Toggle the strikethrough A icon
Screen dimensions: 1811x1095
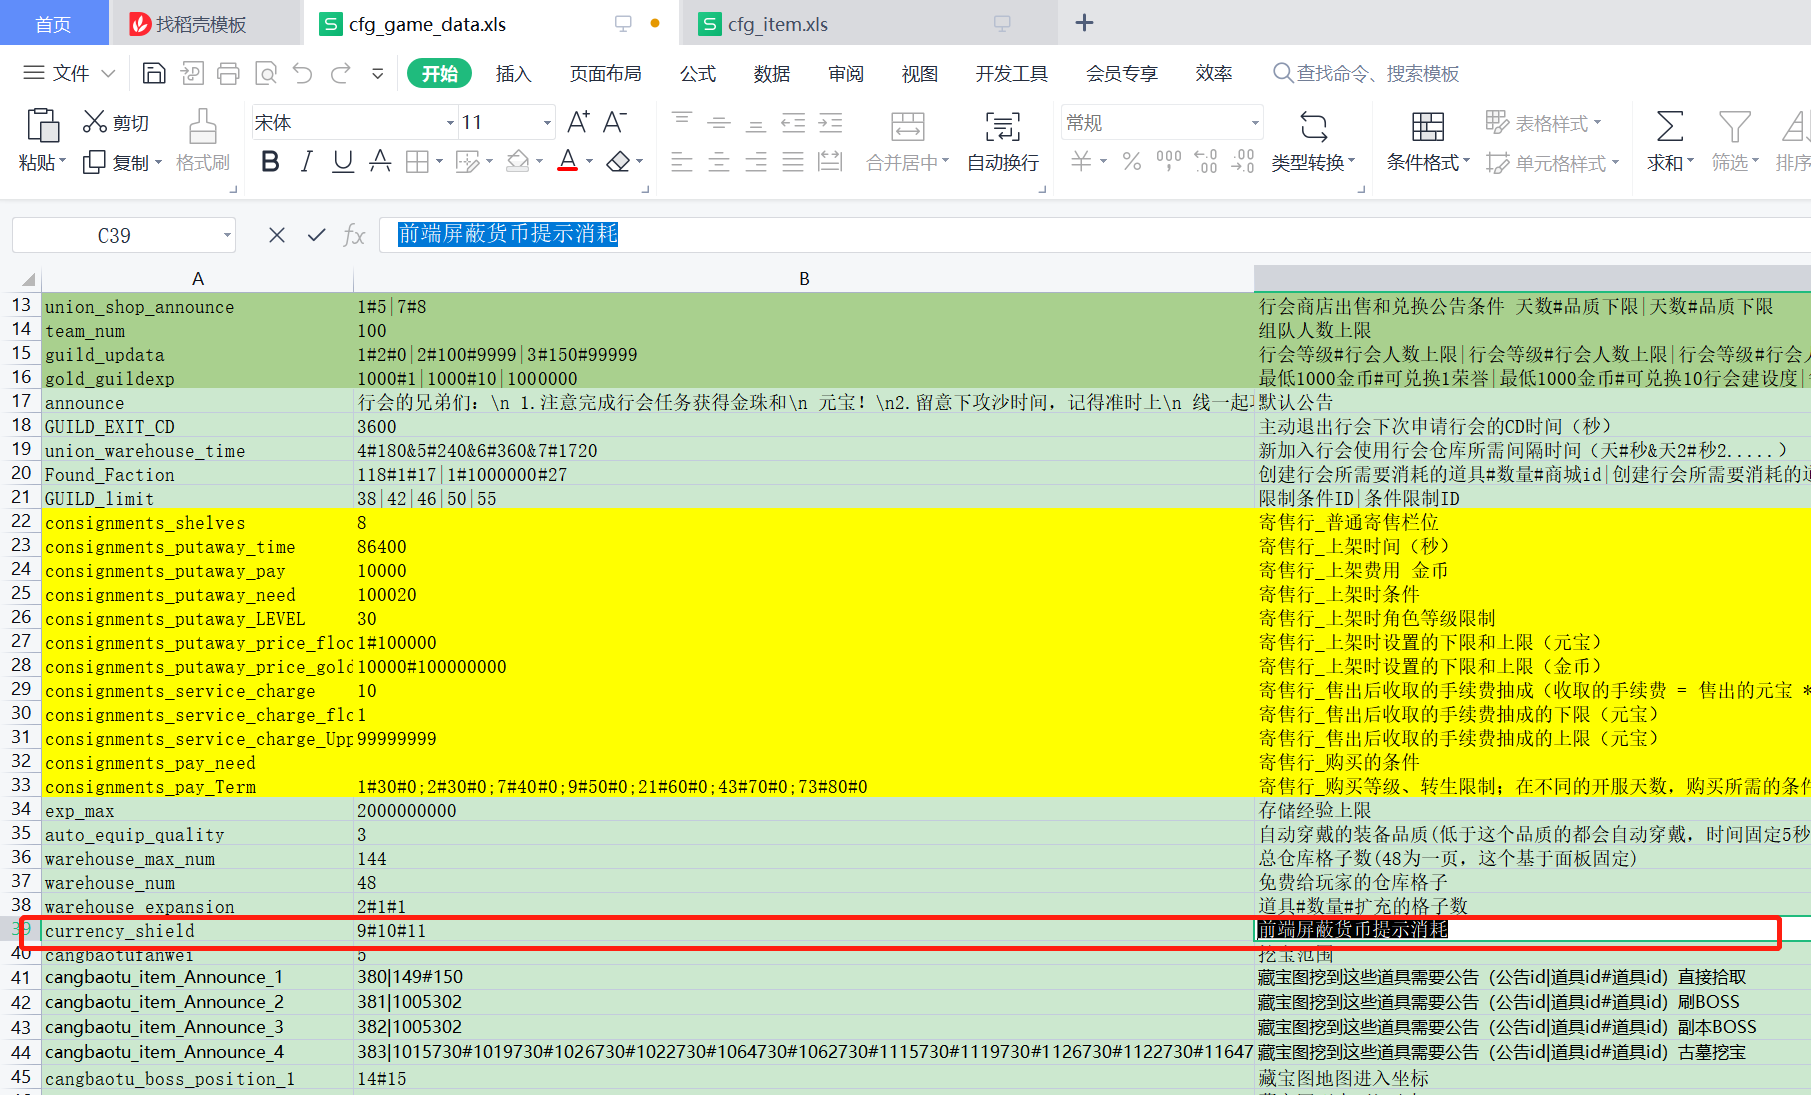coord(380,161)
